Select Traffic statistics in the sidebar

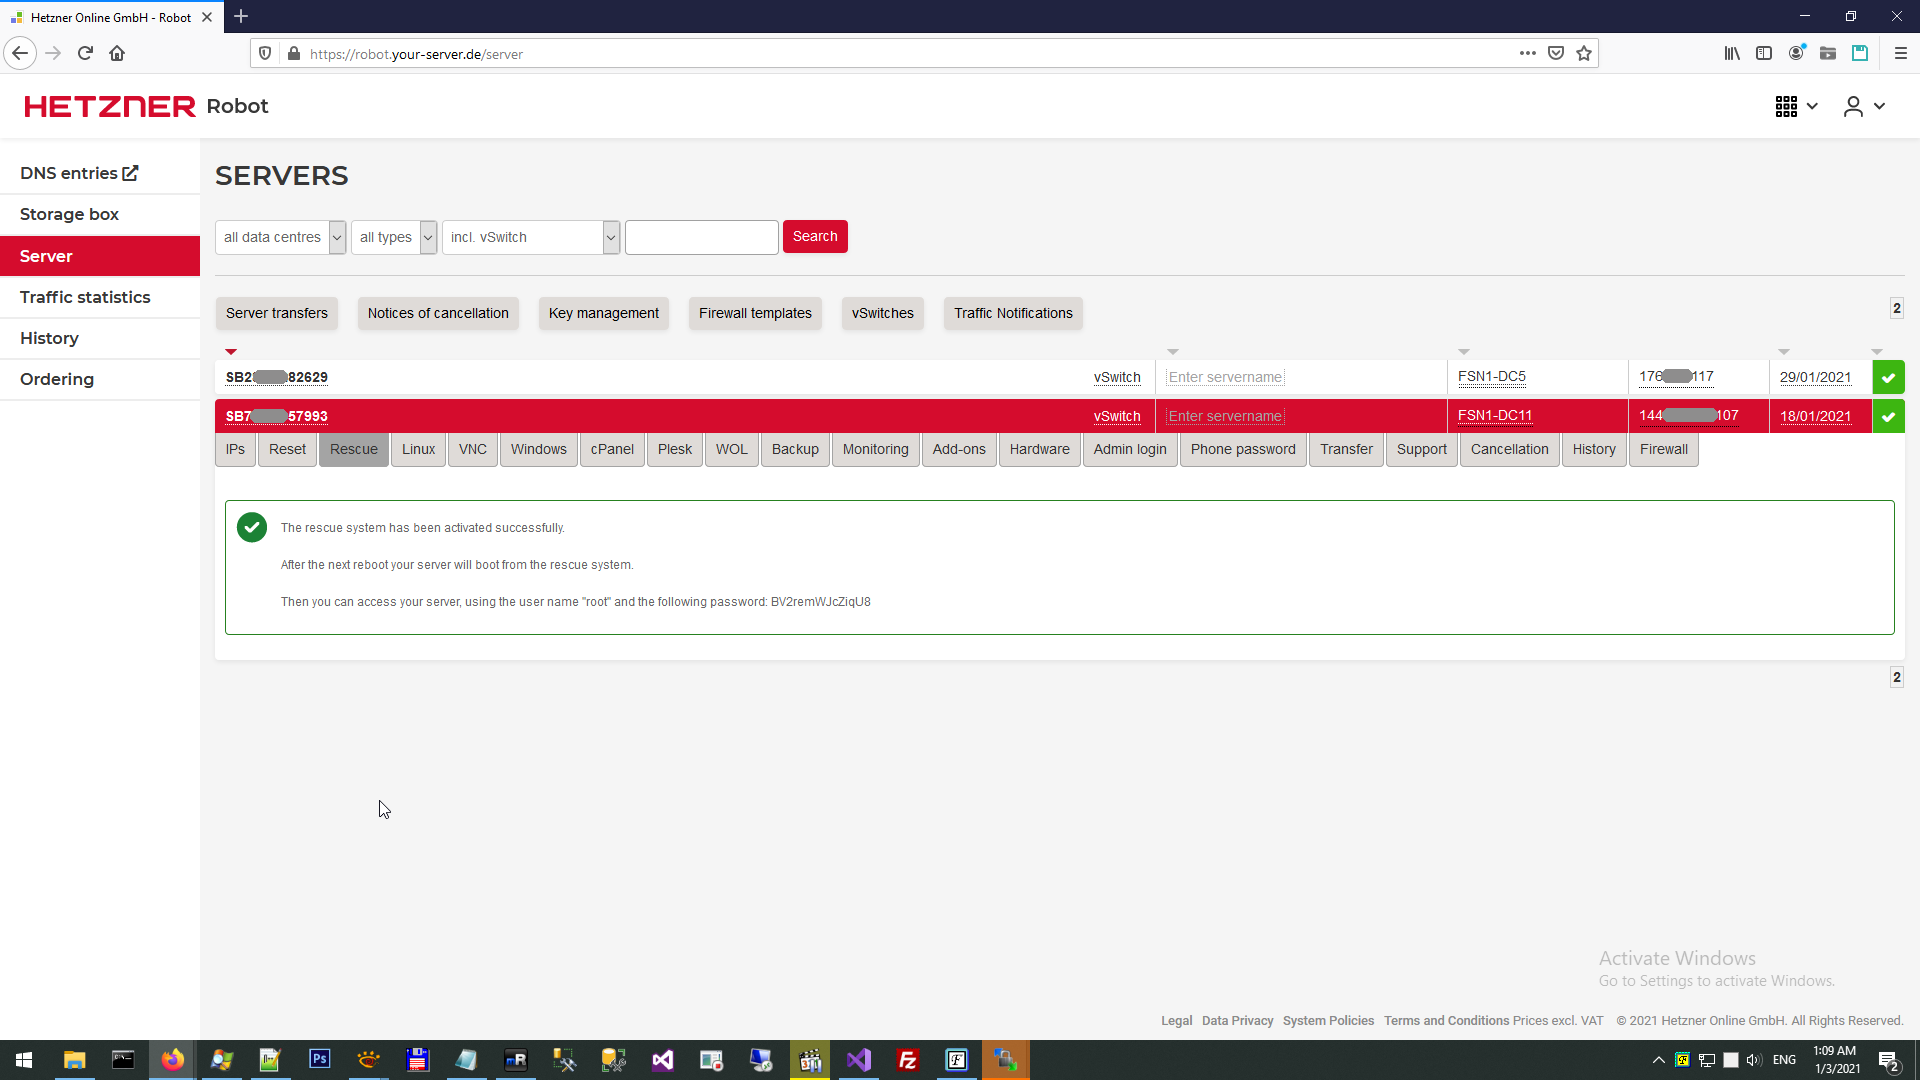85,297
